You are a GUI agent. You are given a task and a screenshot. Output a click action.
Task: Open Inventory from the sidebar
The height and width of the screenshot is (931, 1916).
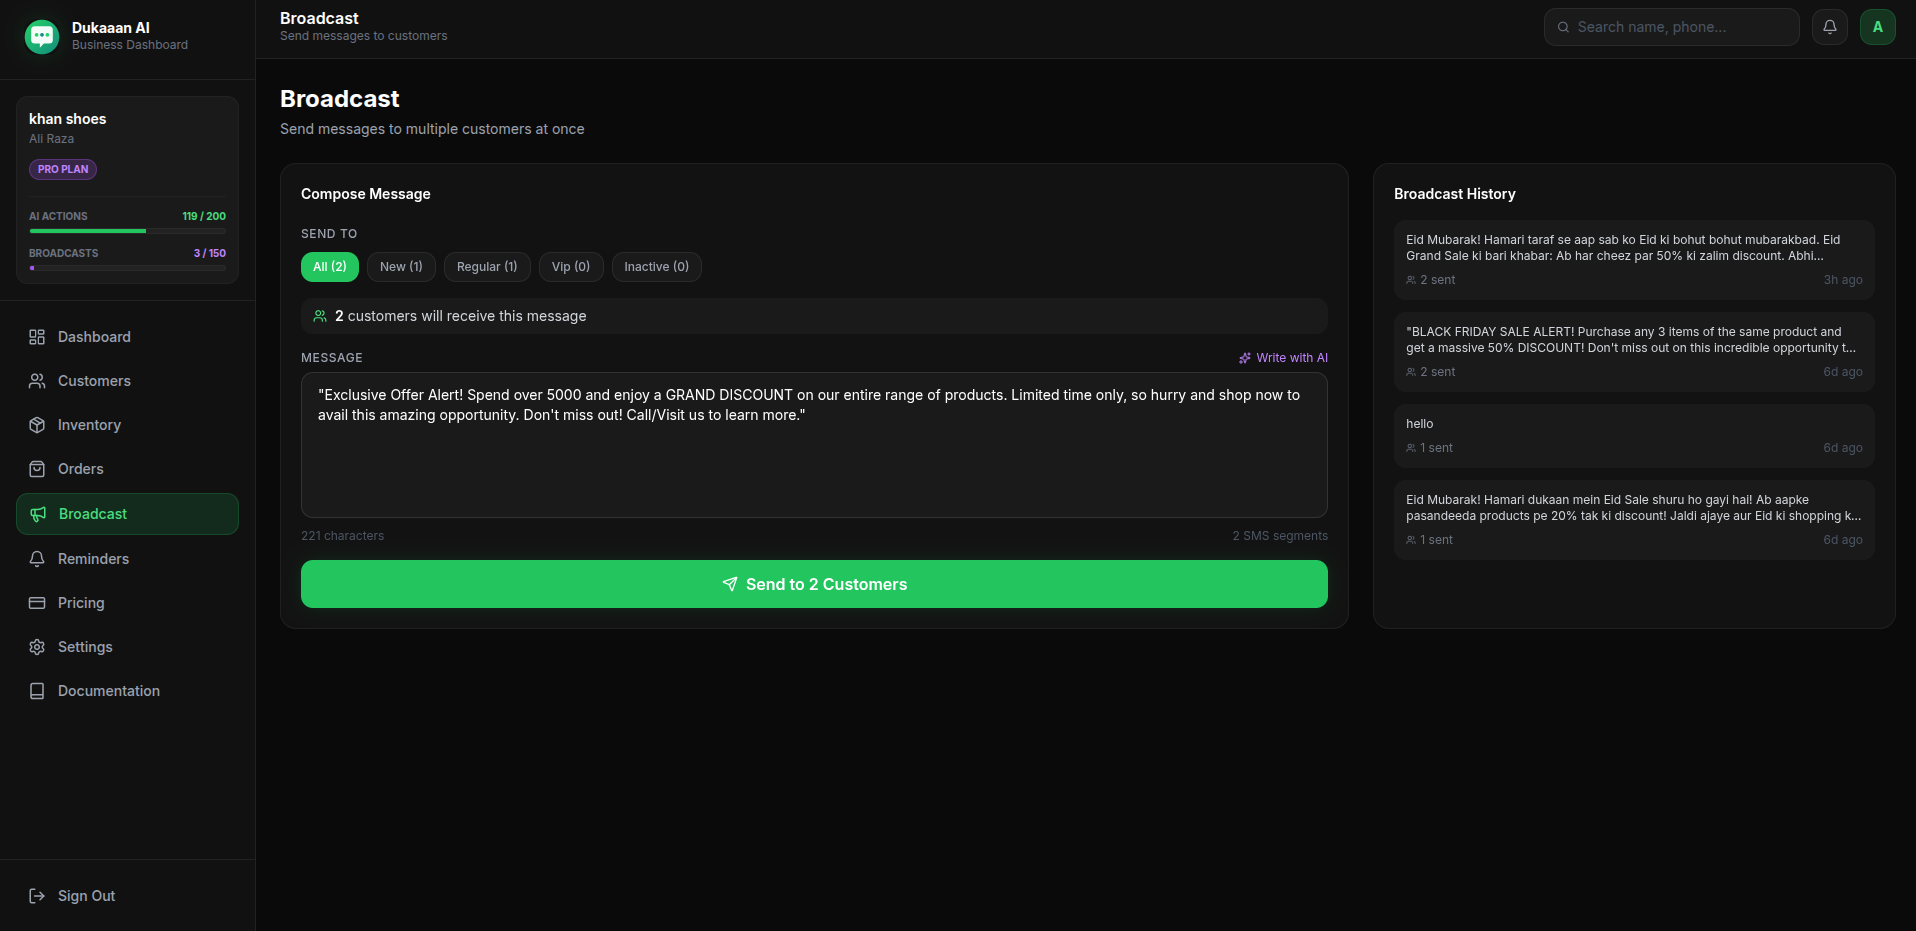coord(37,425)
